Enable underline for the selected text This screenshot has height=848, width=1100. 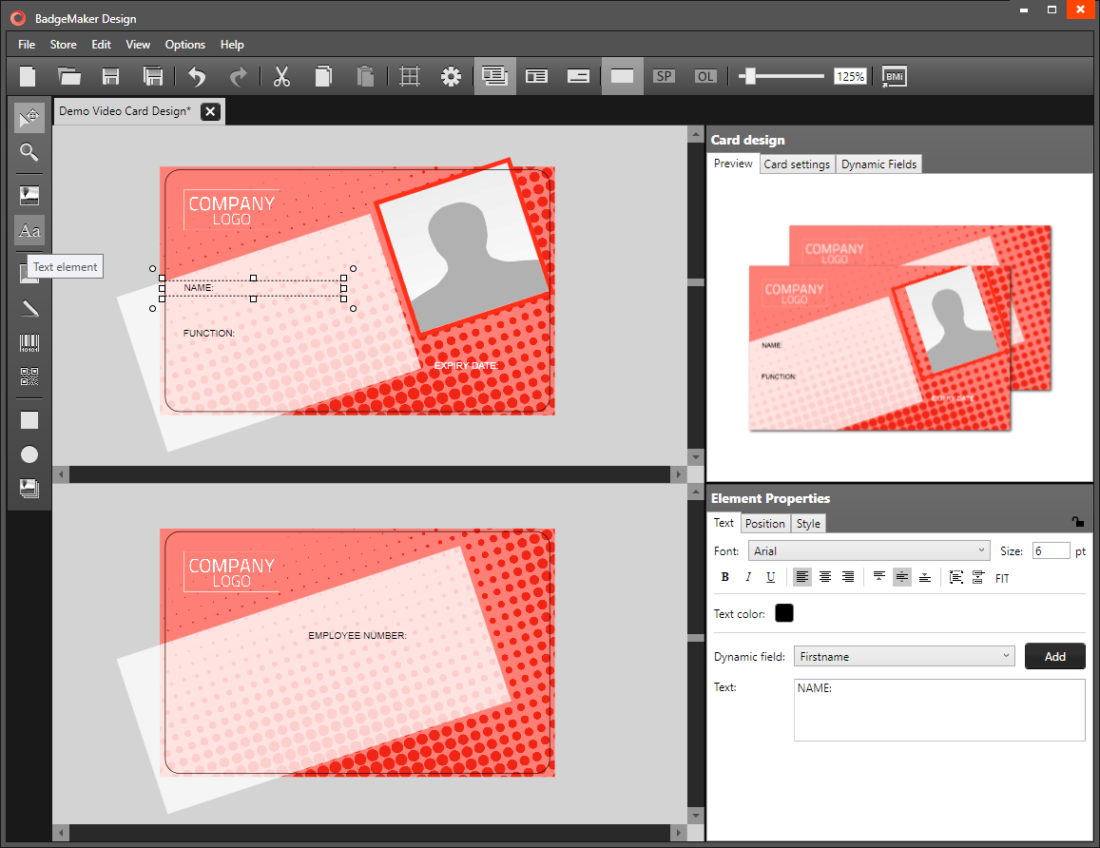[x=770, y=577]
